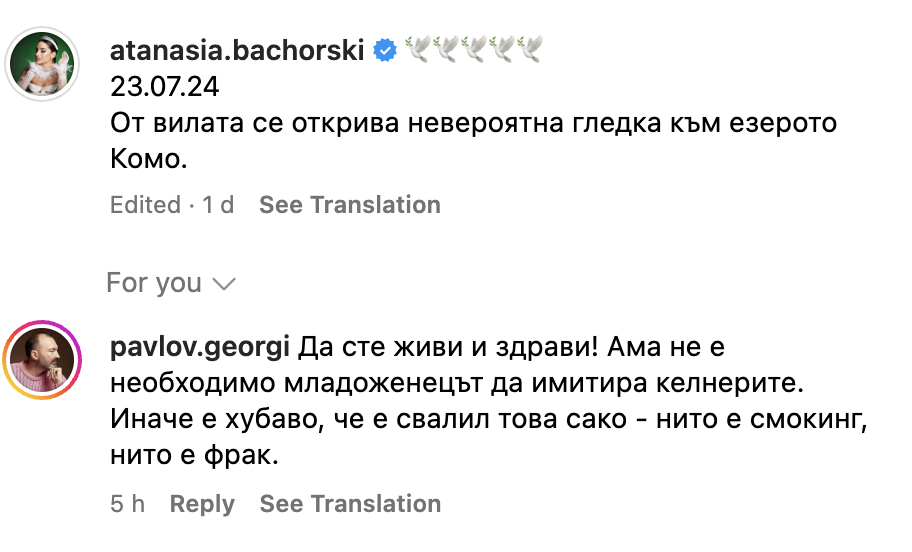Click the blue verified badge
Viewport: 912px width, 552px height.
(384, 50)
